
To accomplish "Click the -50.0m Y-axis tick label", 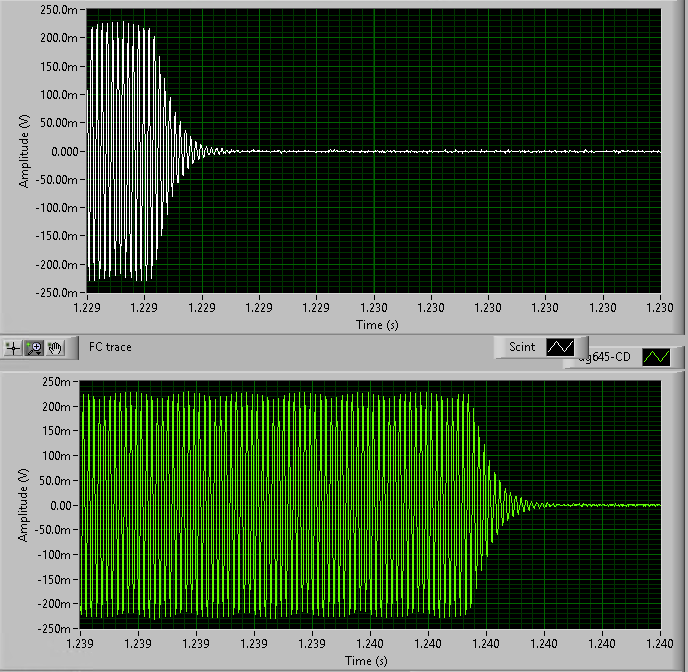I will 53,530.
